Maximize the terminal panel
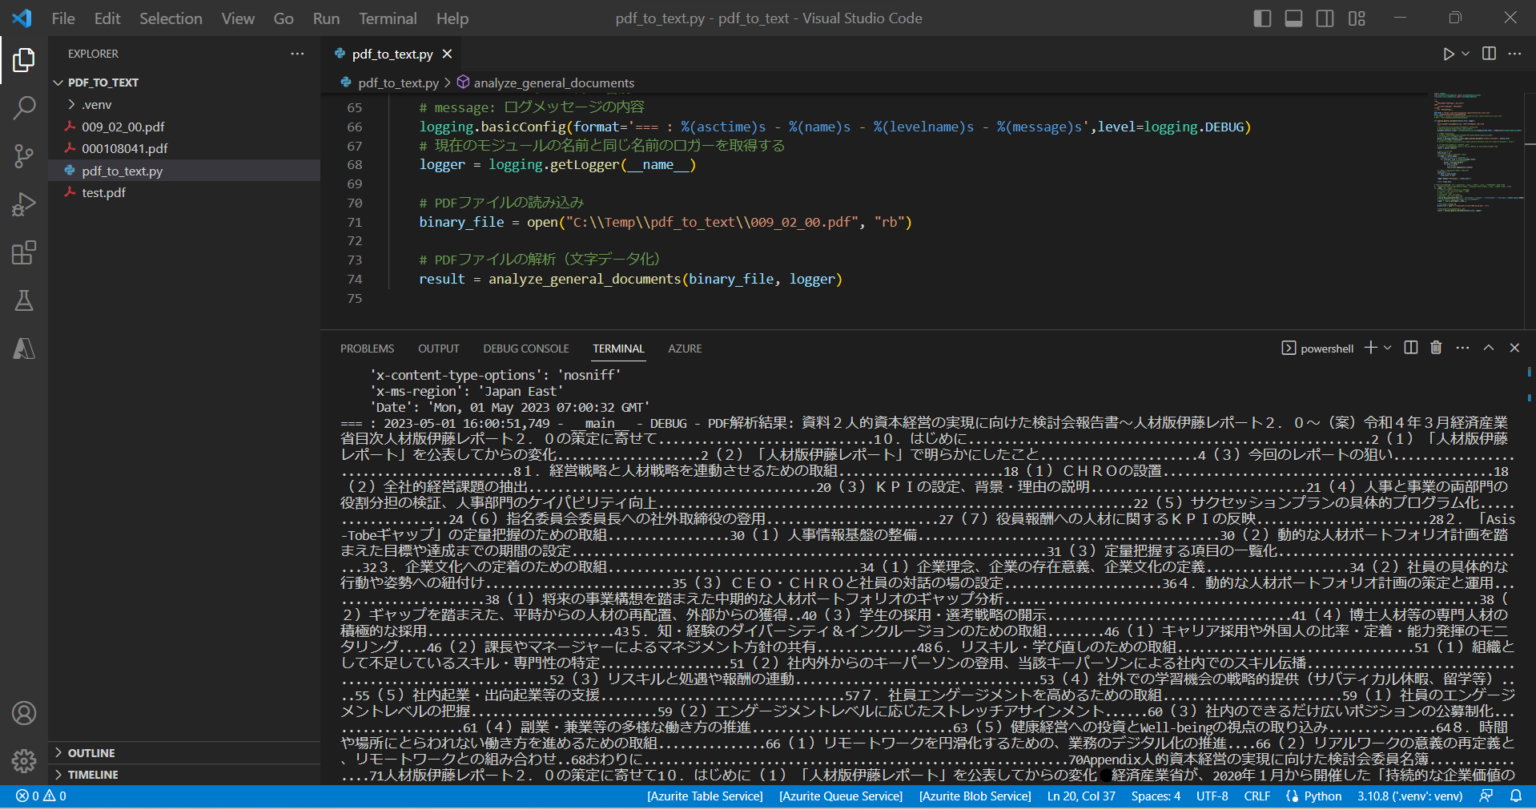This screenshot has width=1536, height=810. (1489, 347)
